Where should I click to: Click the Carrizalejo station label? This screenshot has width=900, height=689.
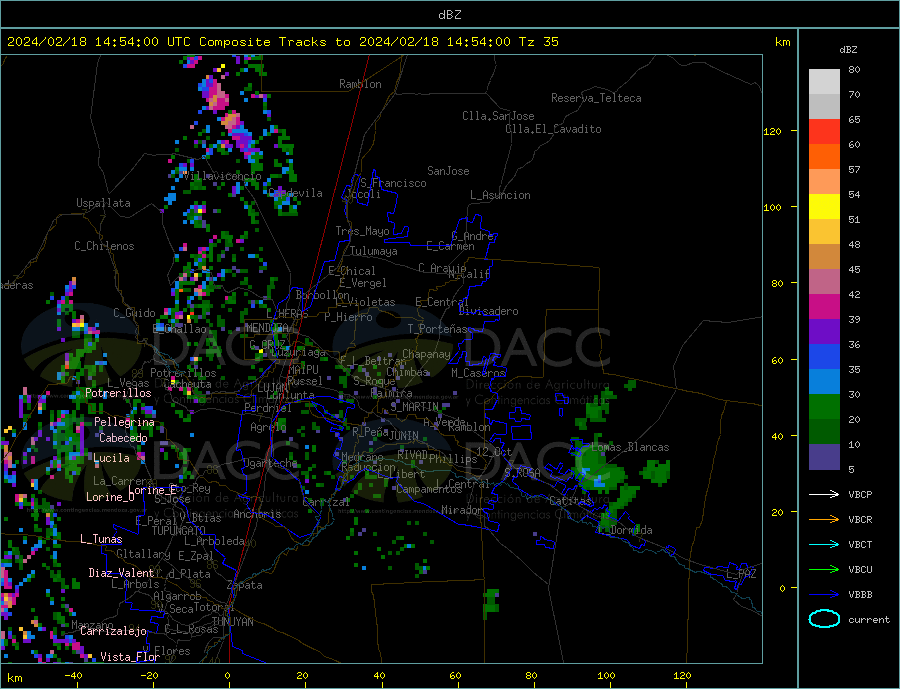[113, 632]
